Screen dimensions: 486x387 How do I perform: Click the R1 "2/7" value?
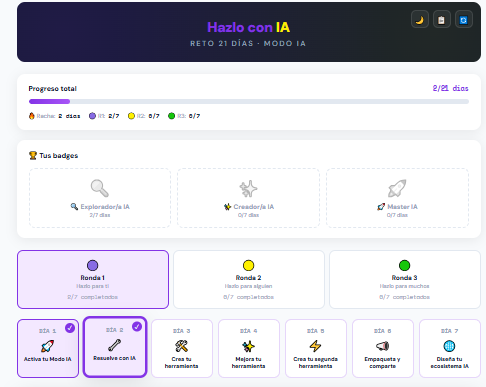tap(114, 116)
